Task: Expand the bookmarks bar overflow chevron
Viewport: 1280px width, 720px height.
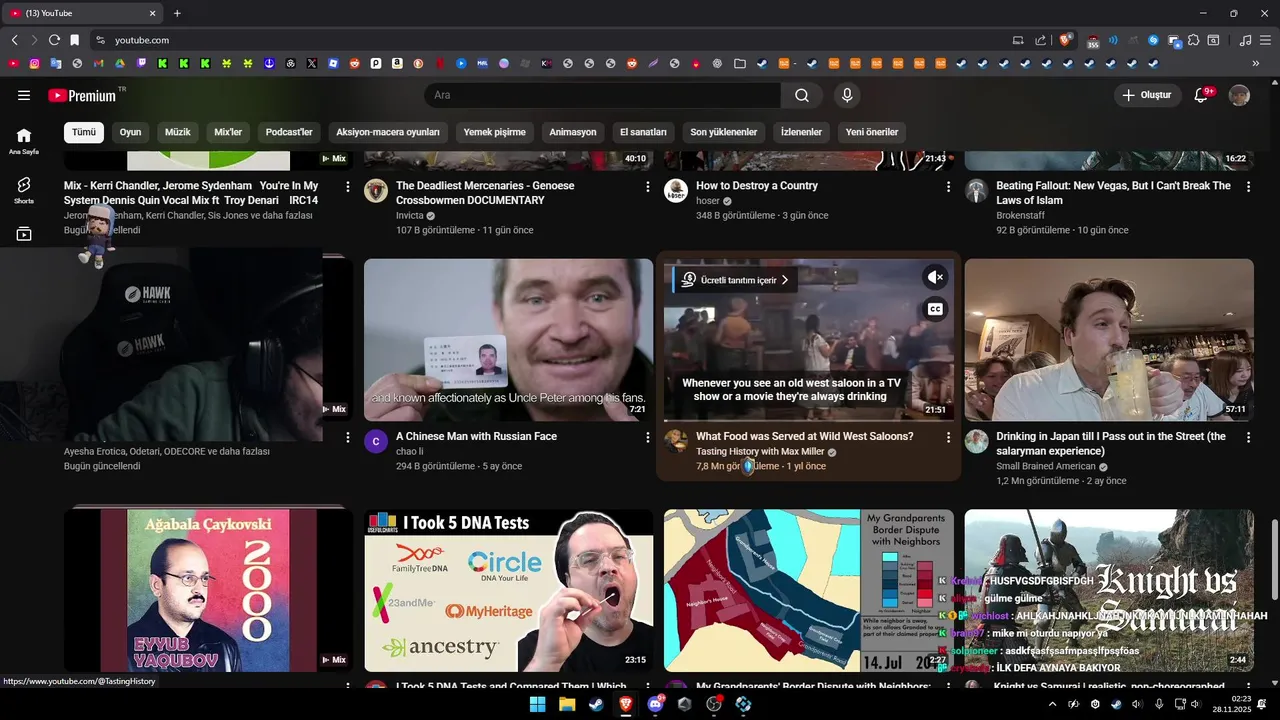Action: click(x=1256, y=63)
